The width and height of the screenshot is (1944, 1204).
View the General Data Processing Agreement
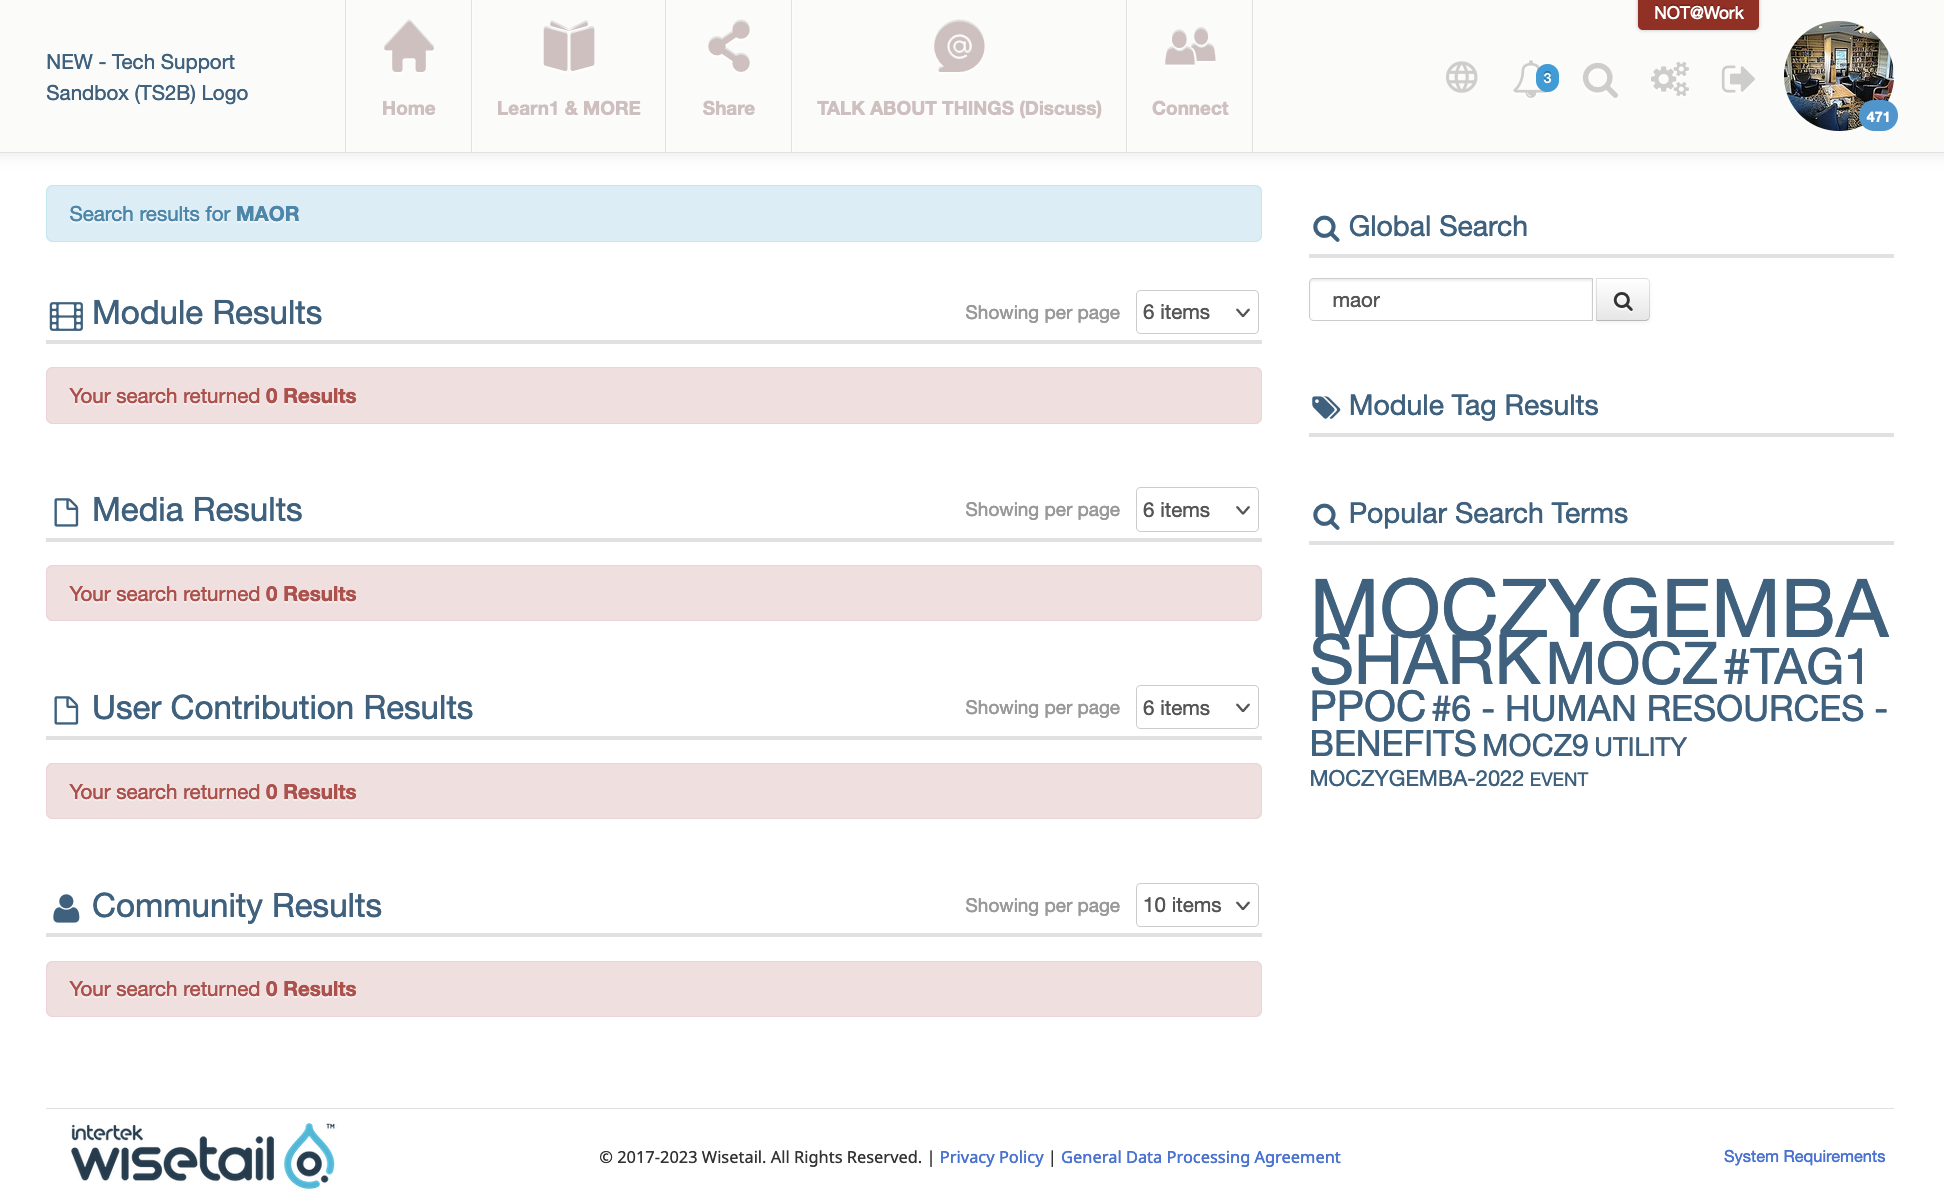coord(1201,1156)
